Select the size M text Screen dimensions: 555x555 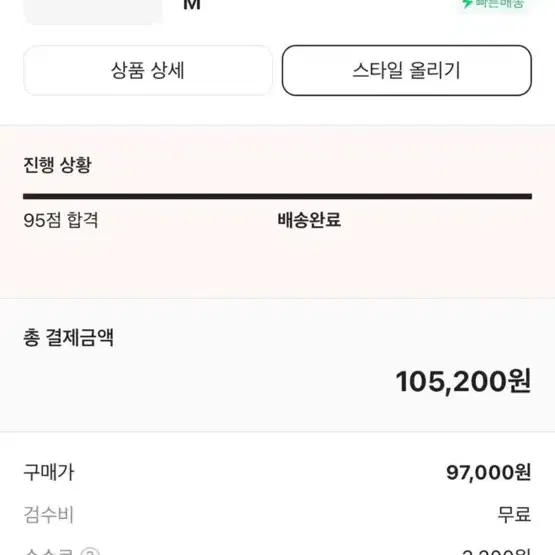192,5
